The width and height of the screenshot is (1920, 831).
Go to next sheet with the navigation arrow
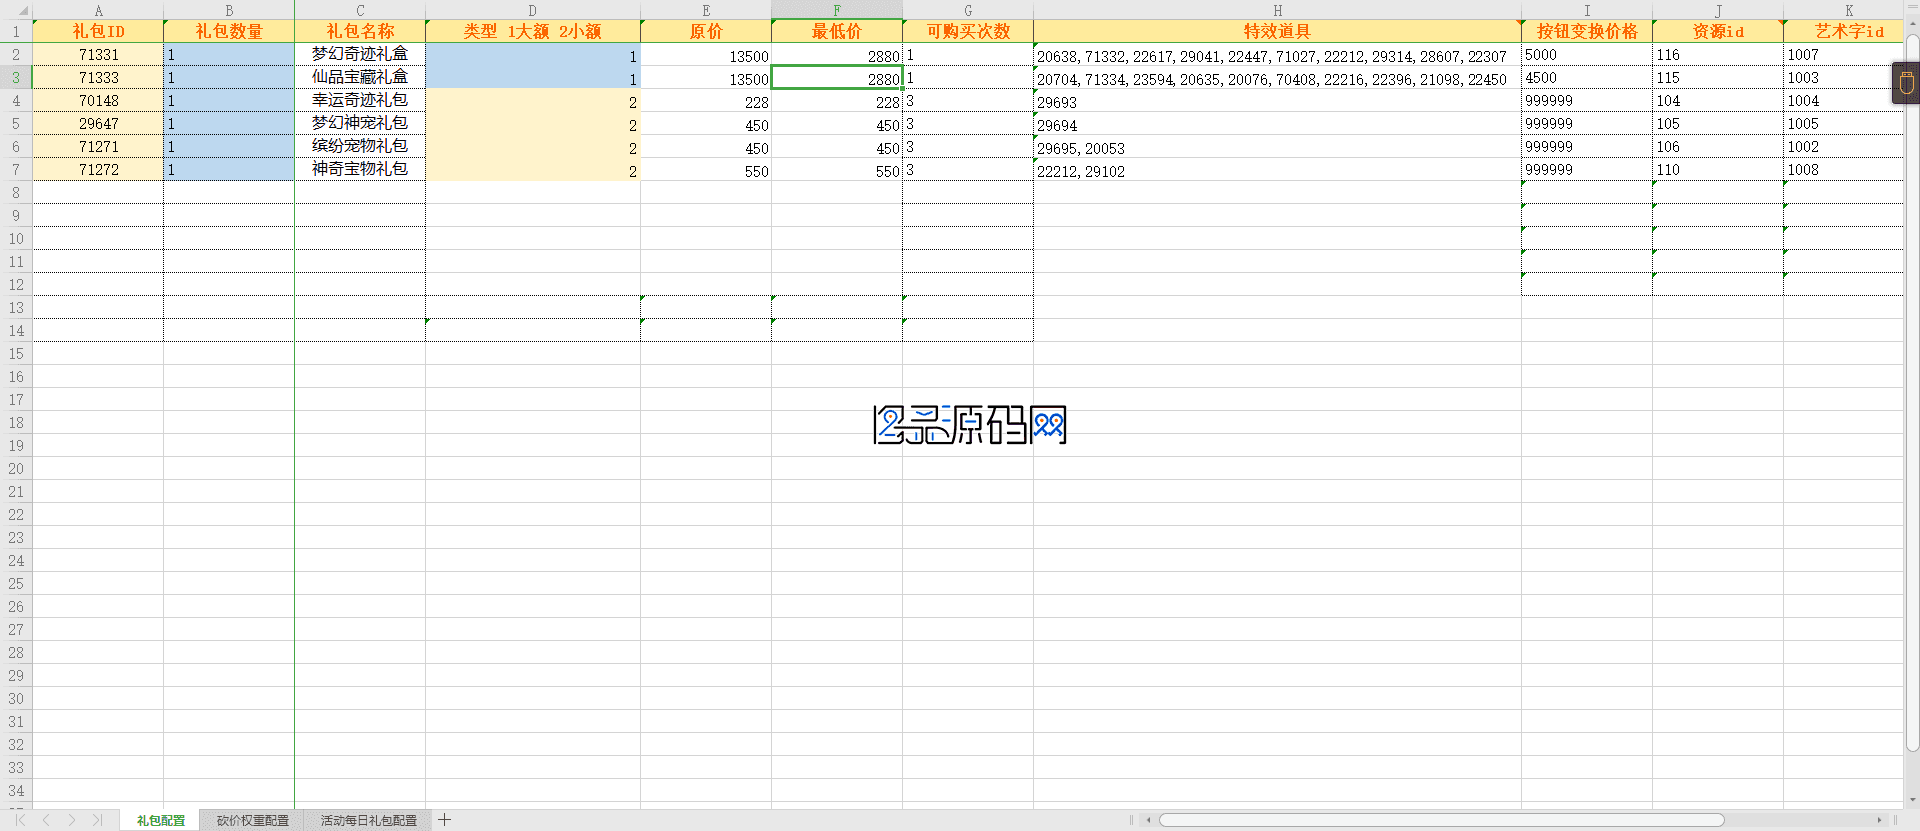pyautogui.click(x=72, y=820)
